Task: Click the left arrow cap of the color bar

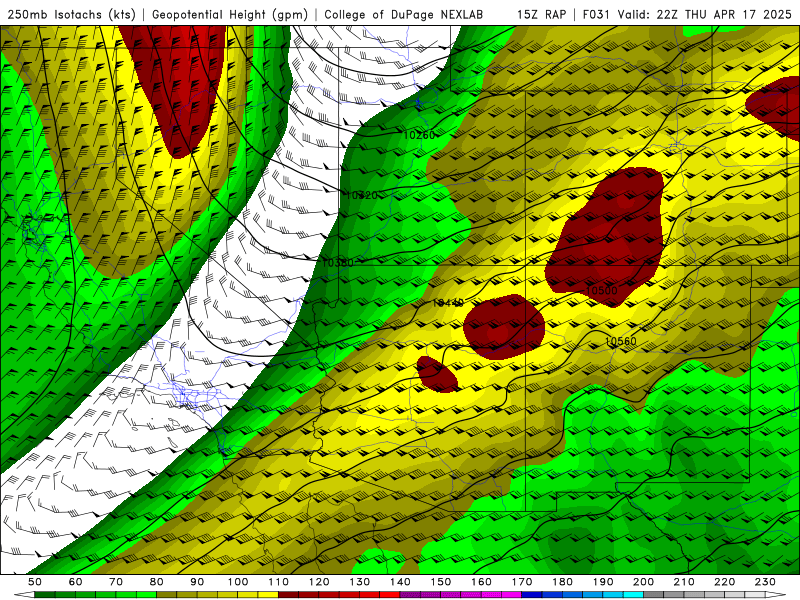Action: 24,594
